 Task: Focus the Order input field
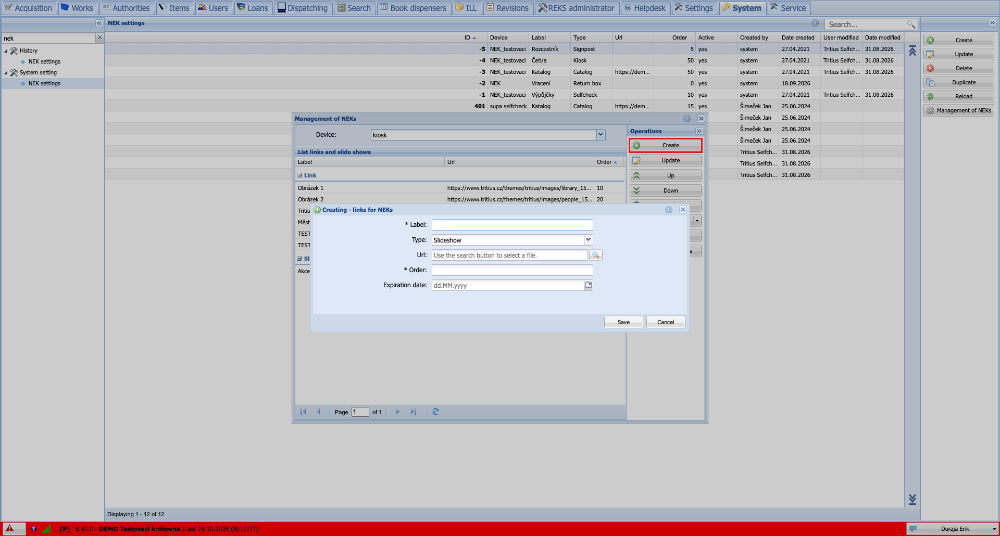512,270
